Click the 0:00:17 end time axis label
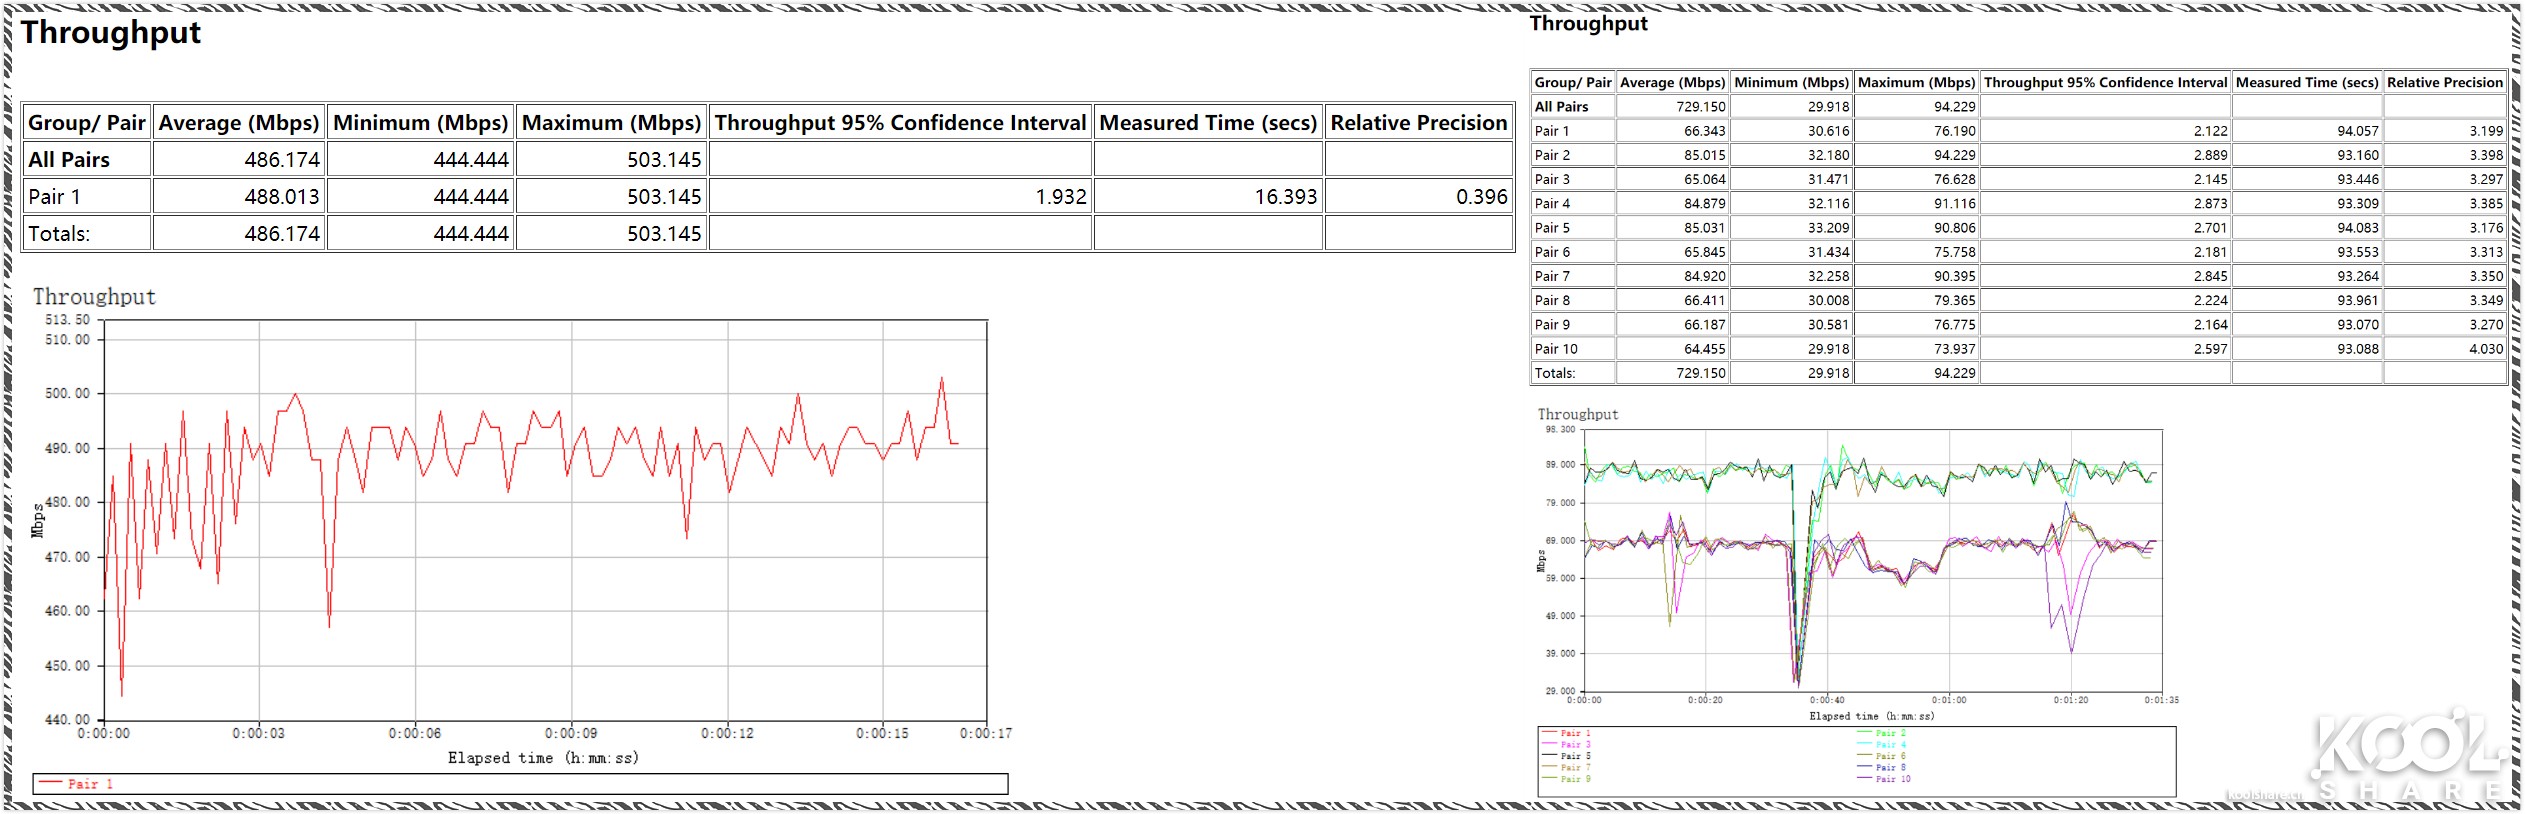 pyautogui.click(x=985, y=733)
